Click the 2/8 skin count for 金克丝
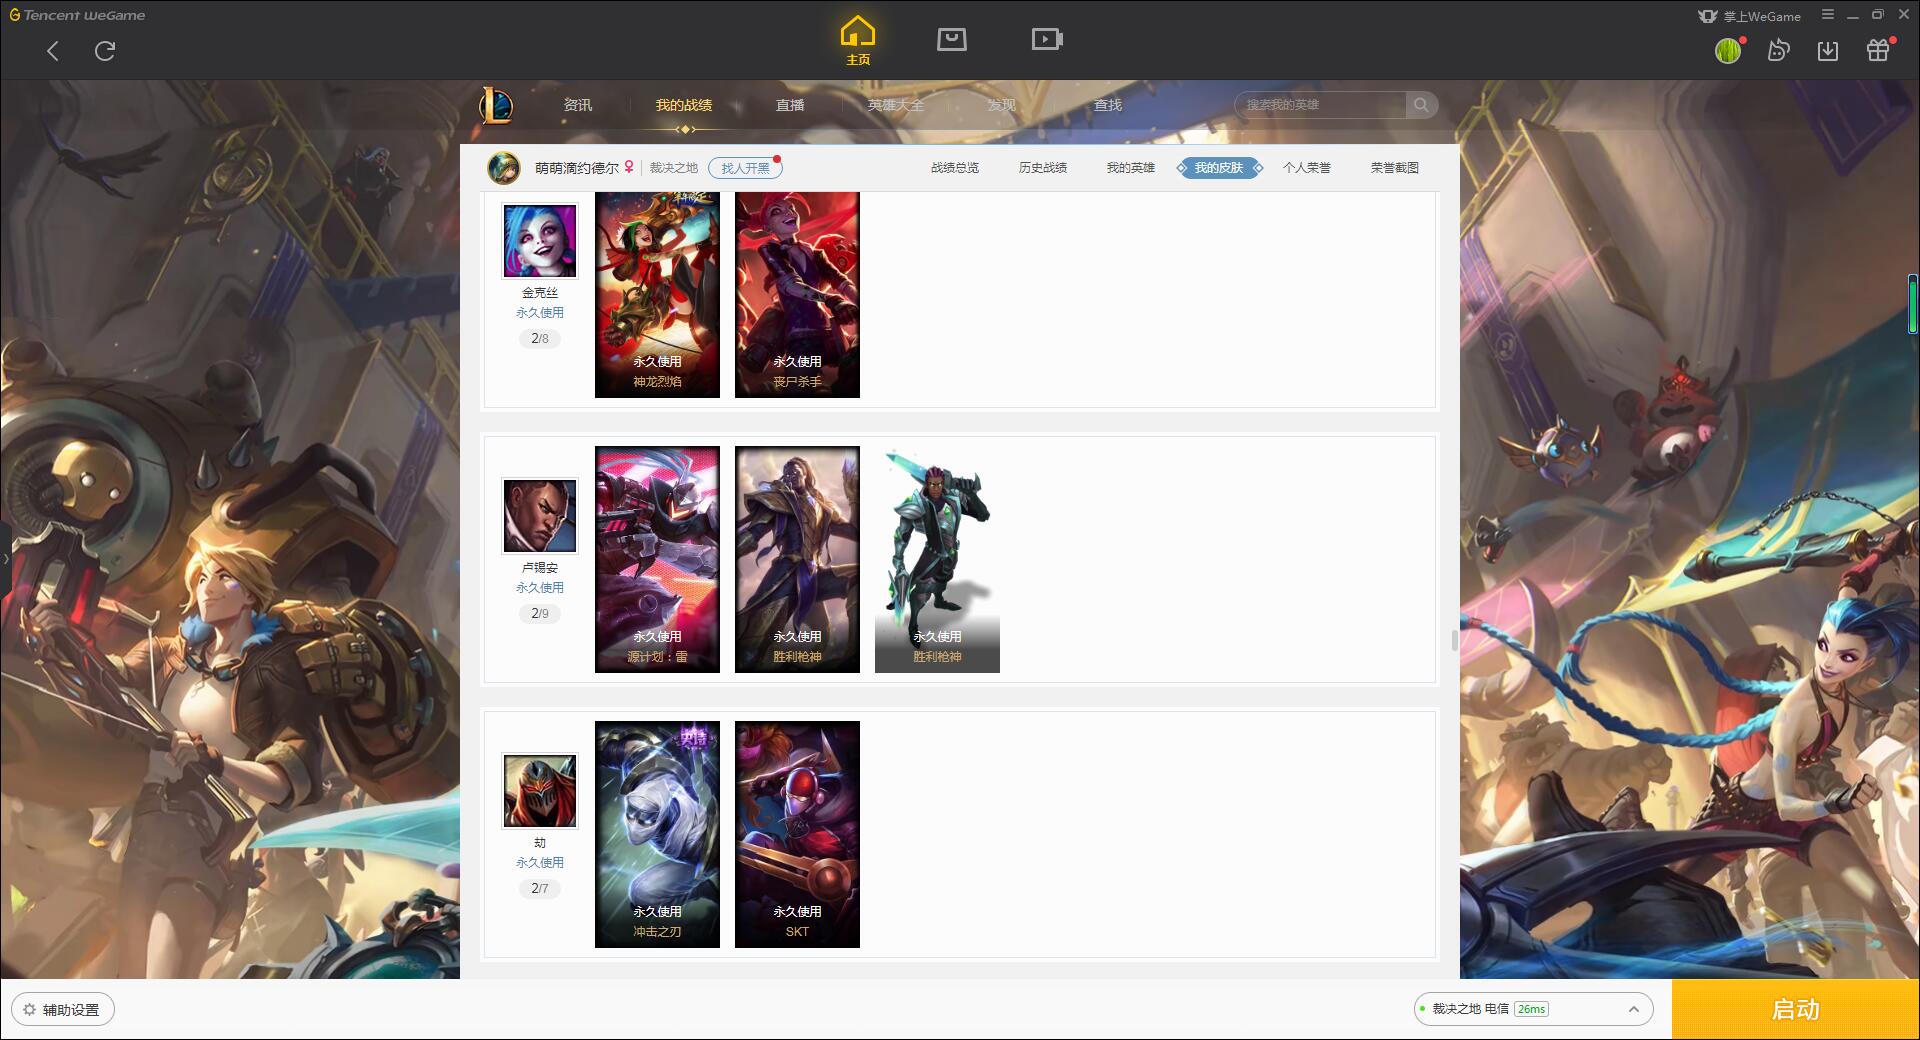The height and width of the screenshot is (1040, 1920). [x=540, y=339]
